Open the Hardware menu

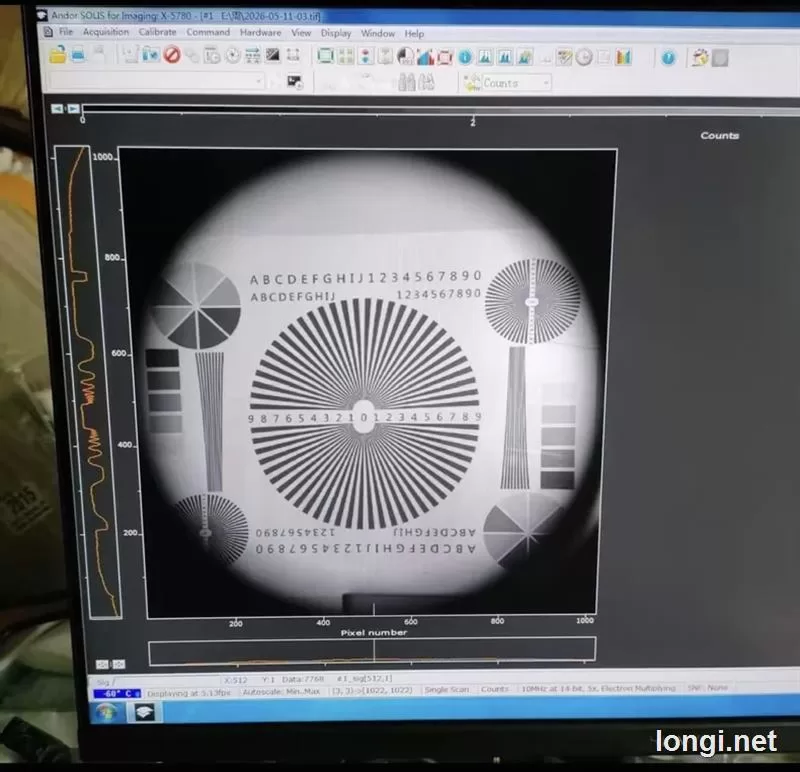(261, 33)
